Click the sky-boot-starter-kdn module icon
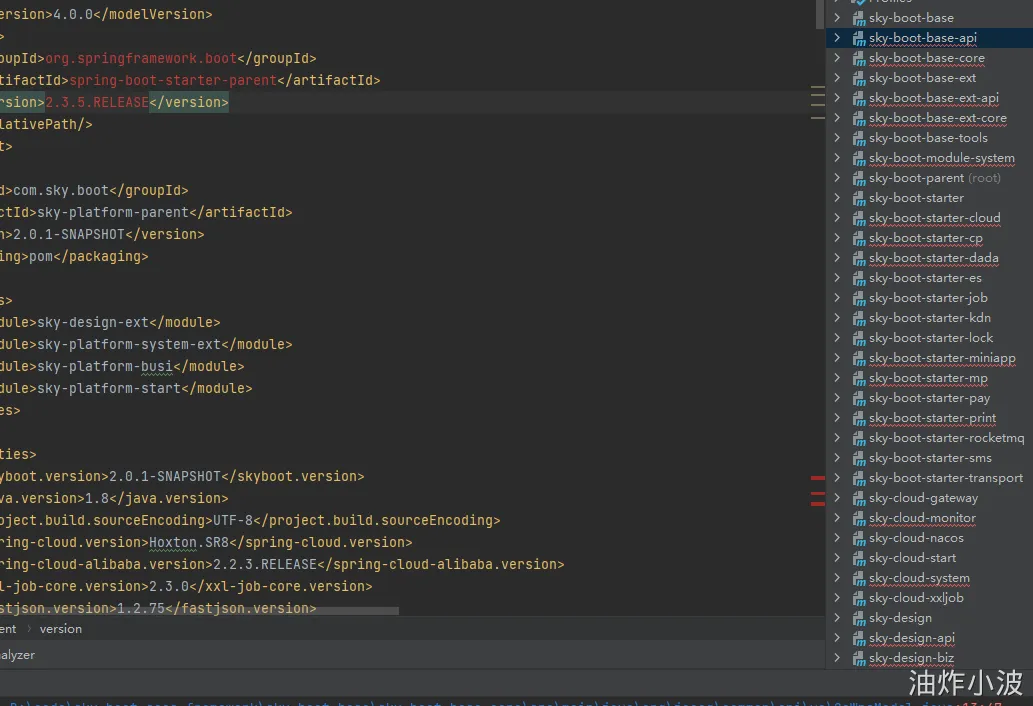1033x706 pixels. coord(858,318)
